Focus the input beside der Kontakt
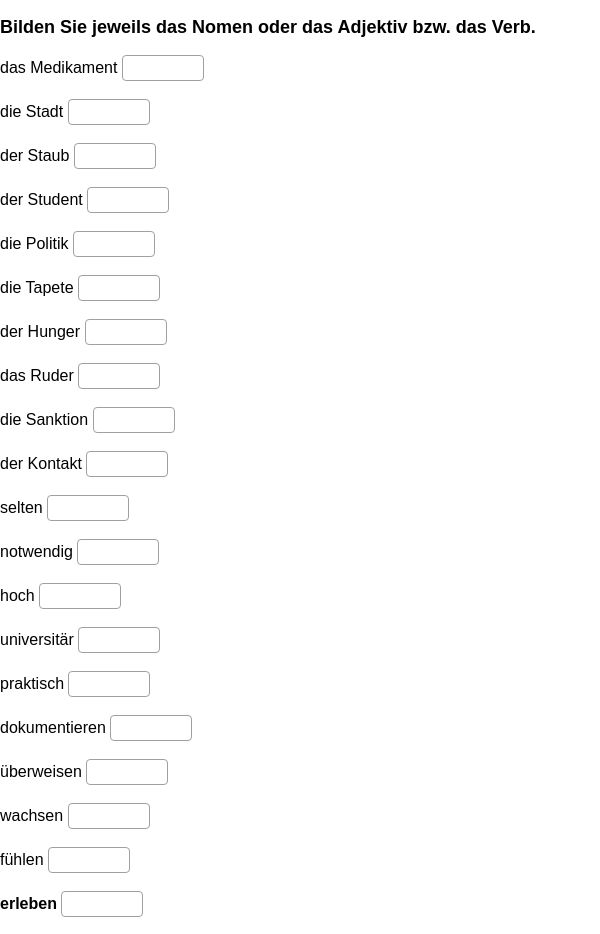600x934 pixels. (127, 465)
